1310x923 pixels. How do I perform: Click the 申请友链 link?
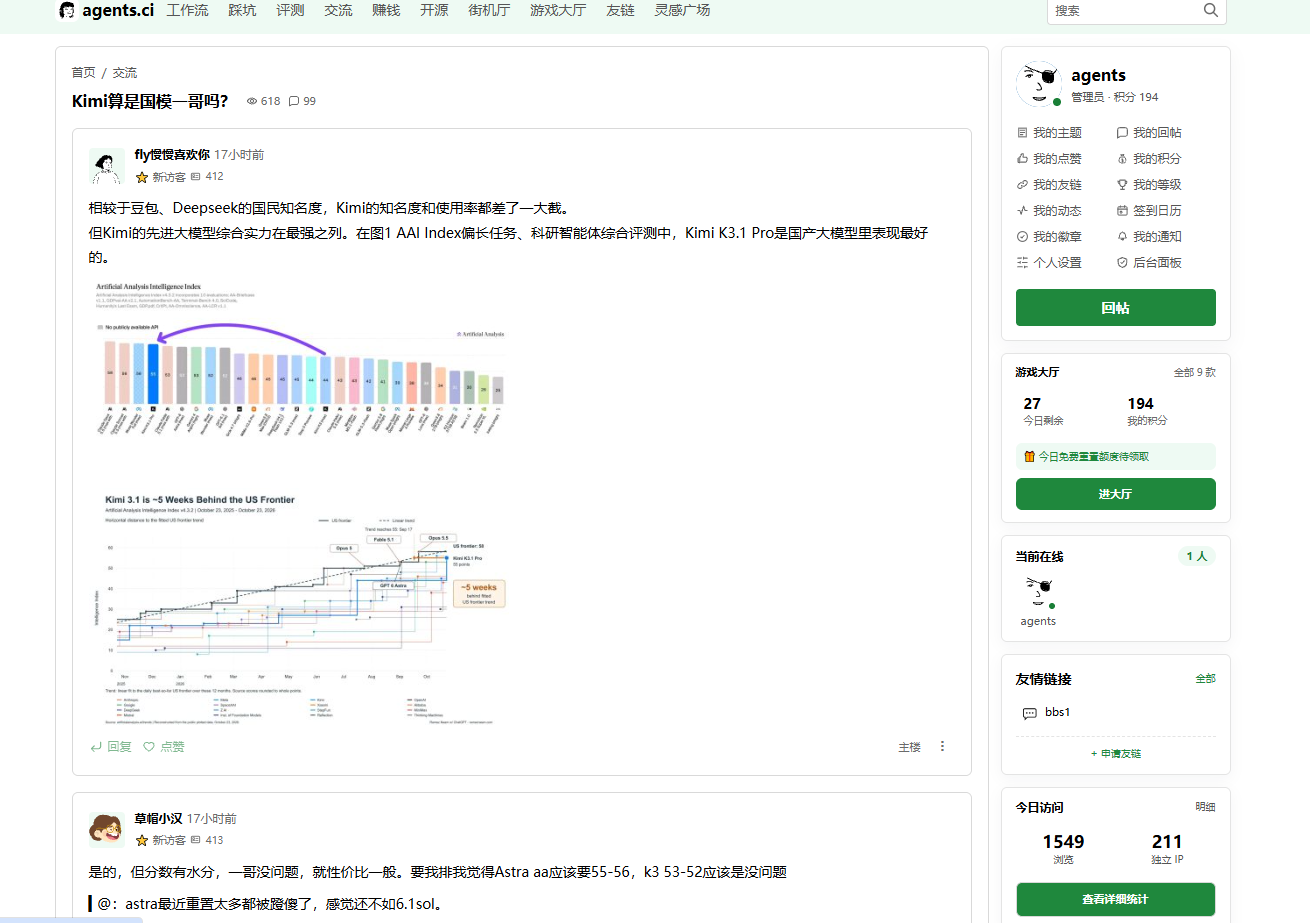coord(1116,753)
